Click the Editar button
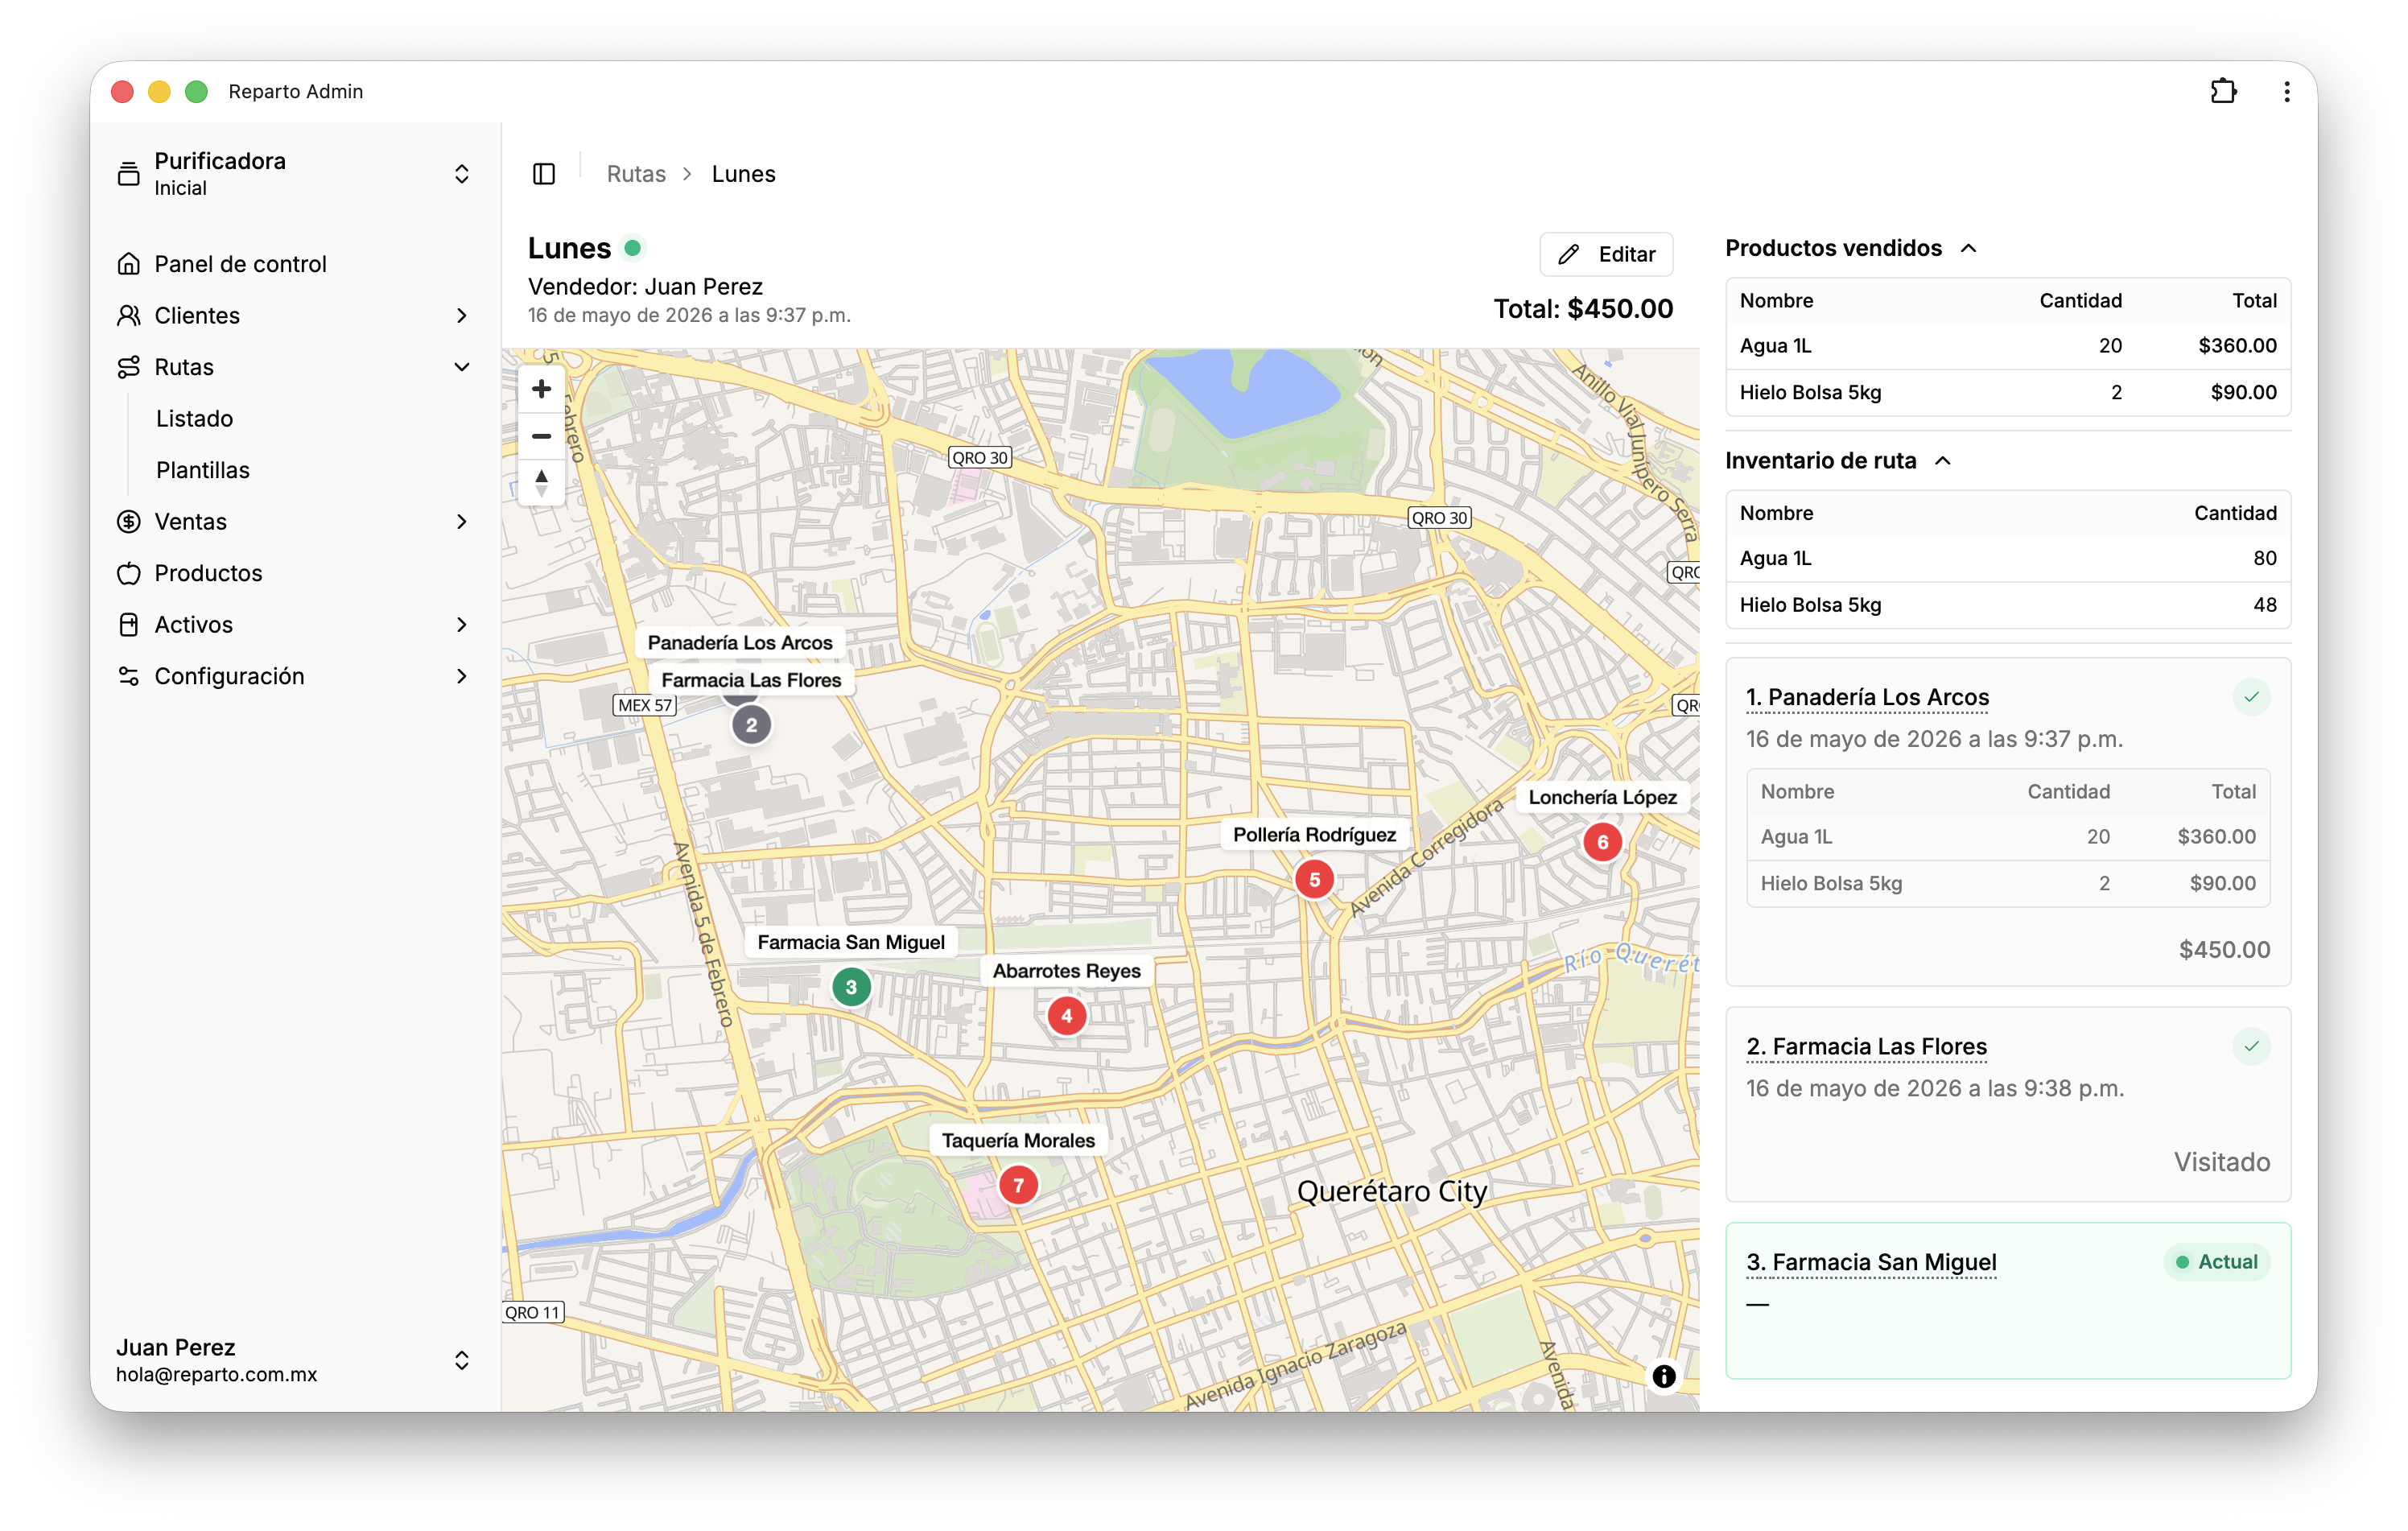 pos(1606,254)
